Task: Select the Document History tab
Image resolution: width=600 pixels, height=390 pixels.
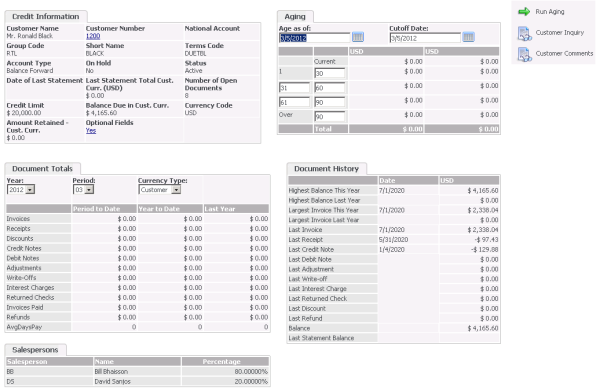Action: (326, 169)
